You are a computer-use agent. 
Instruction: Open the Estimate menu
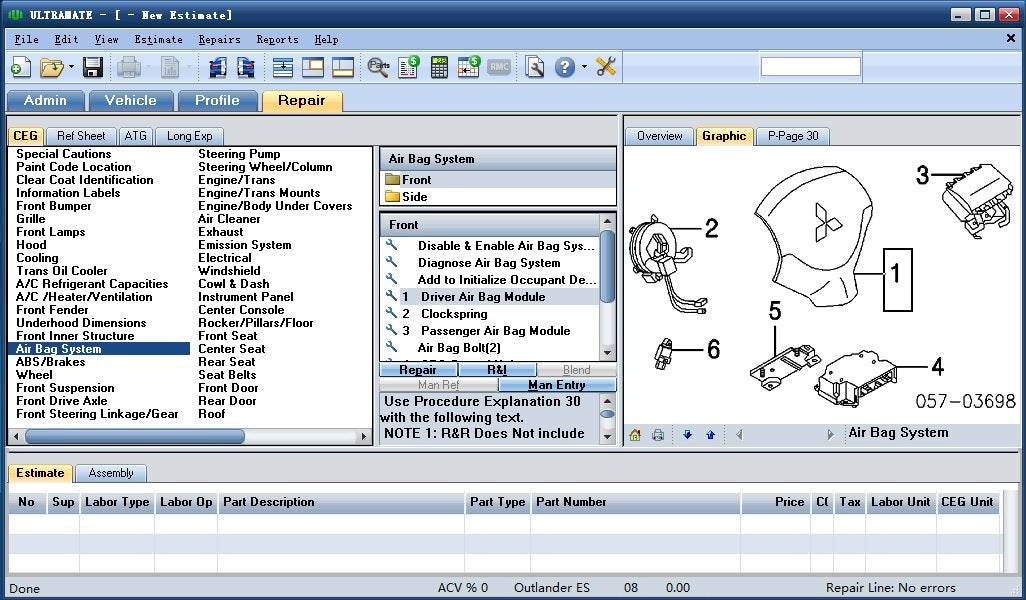pyautogui.click(x=158, y=39)
